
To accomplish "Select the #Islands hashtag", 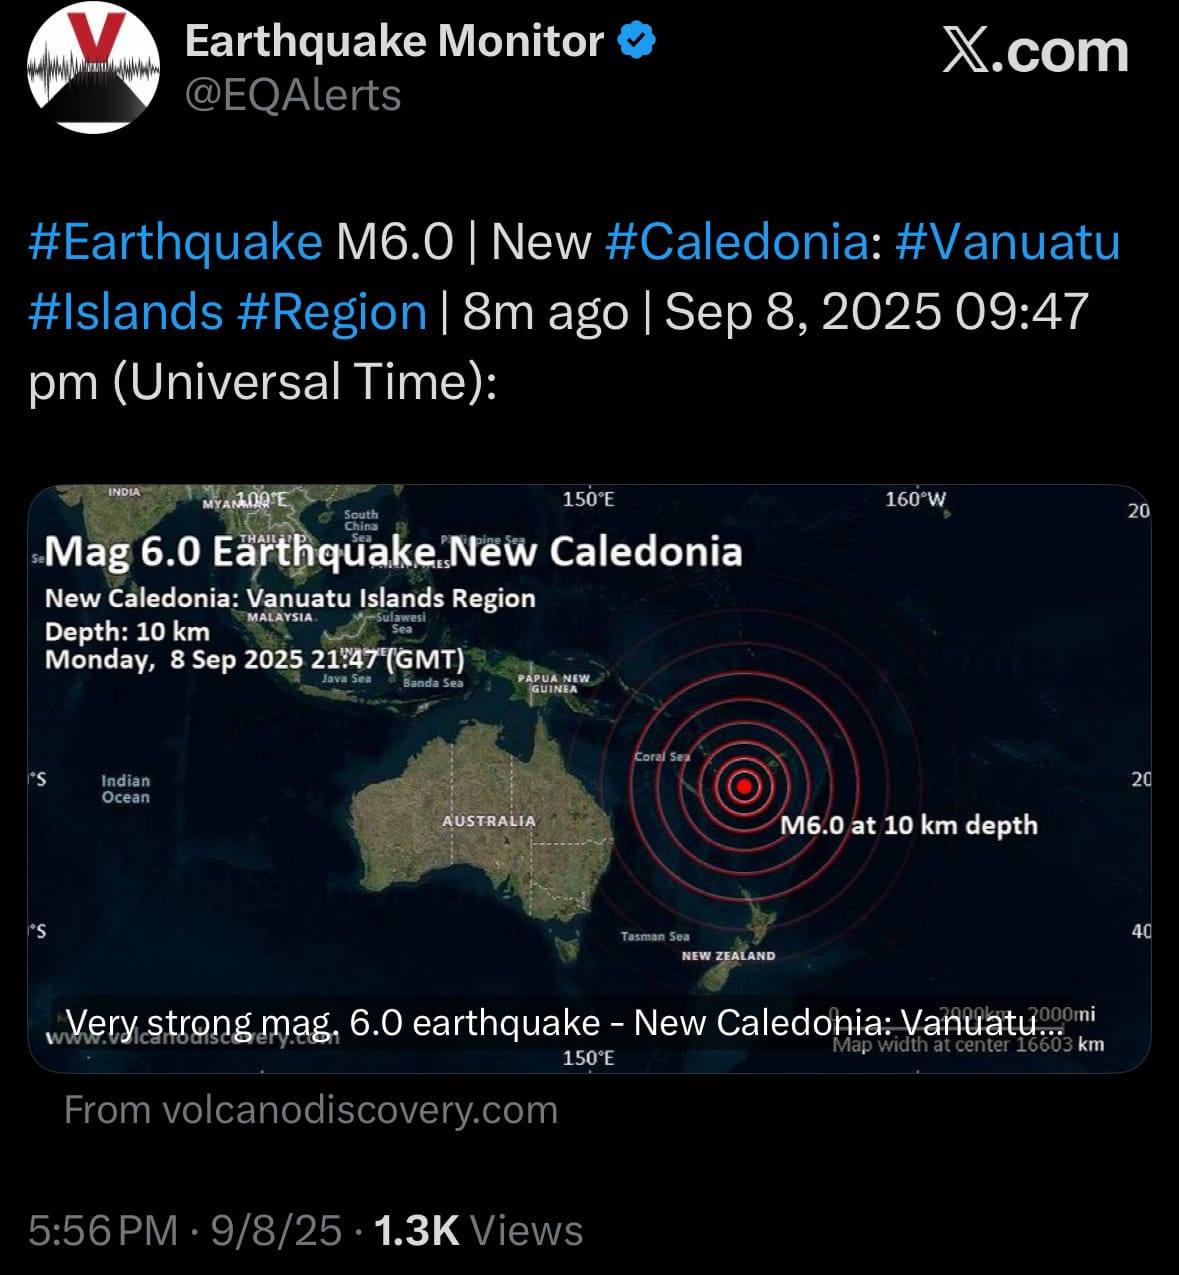I will [126, 312].
